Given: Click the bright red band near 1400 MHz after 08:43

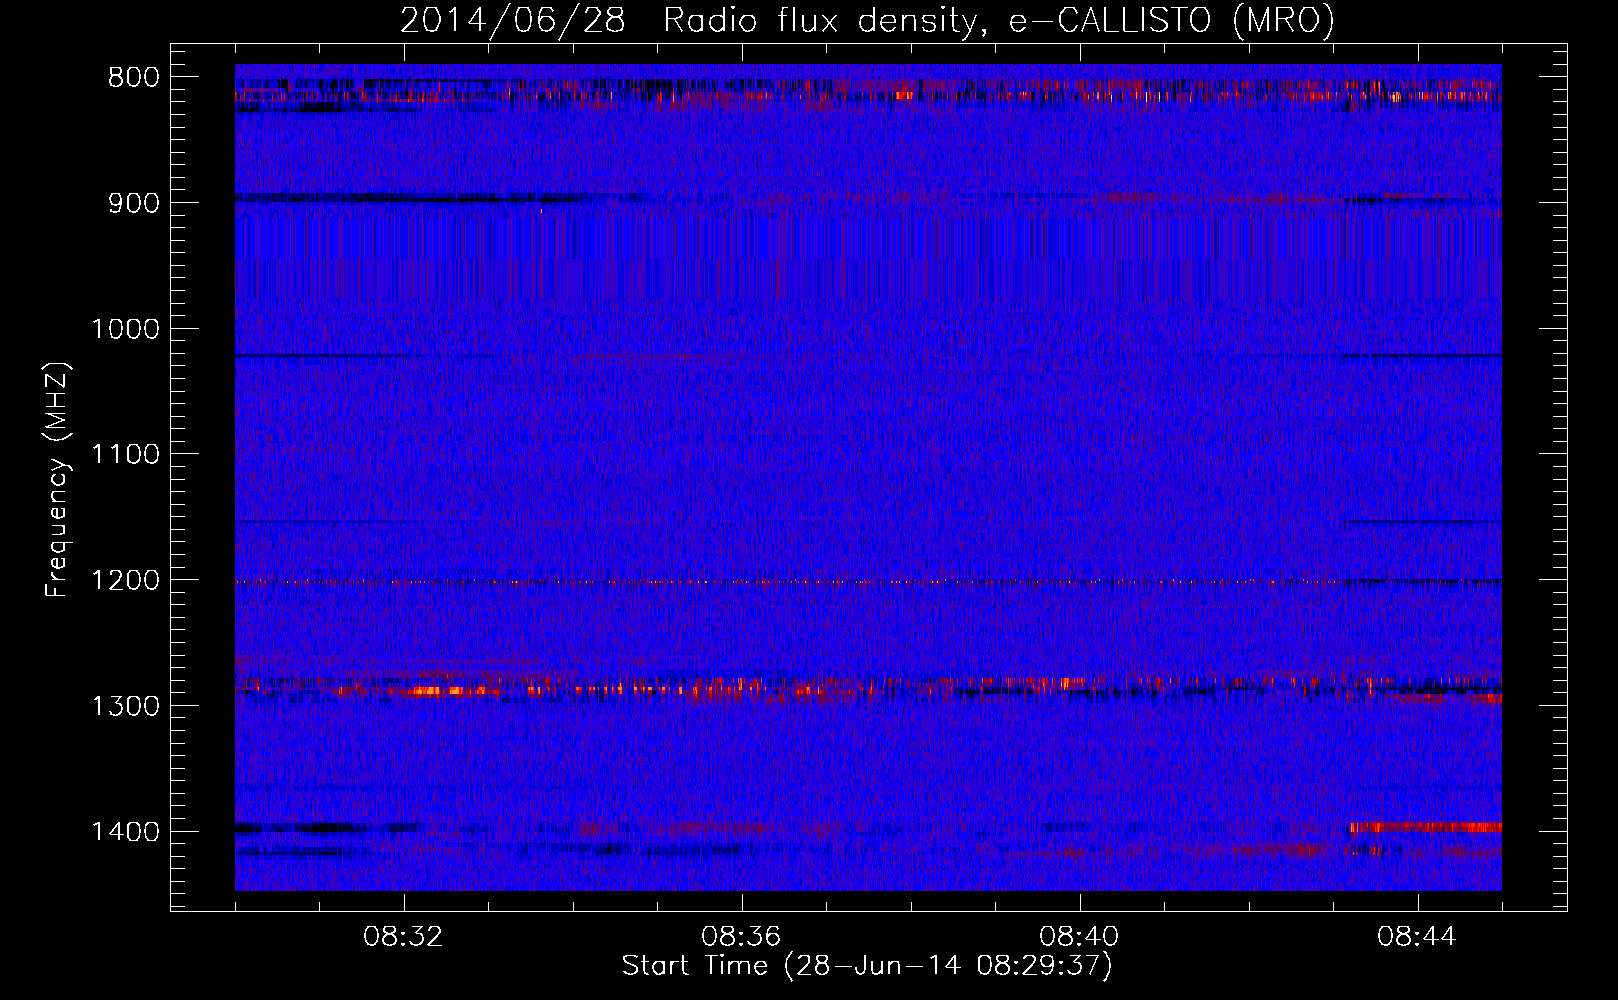Looking at the screenshot, I should click(1426, 827).
